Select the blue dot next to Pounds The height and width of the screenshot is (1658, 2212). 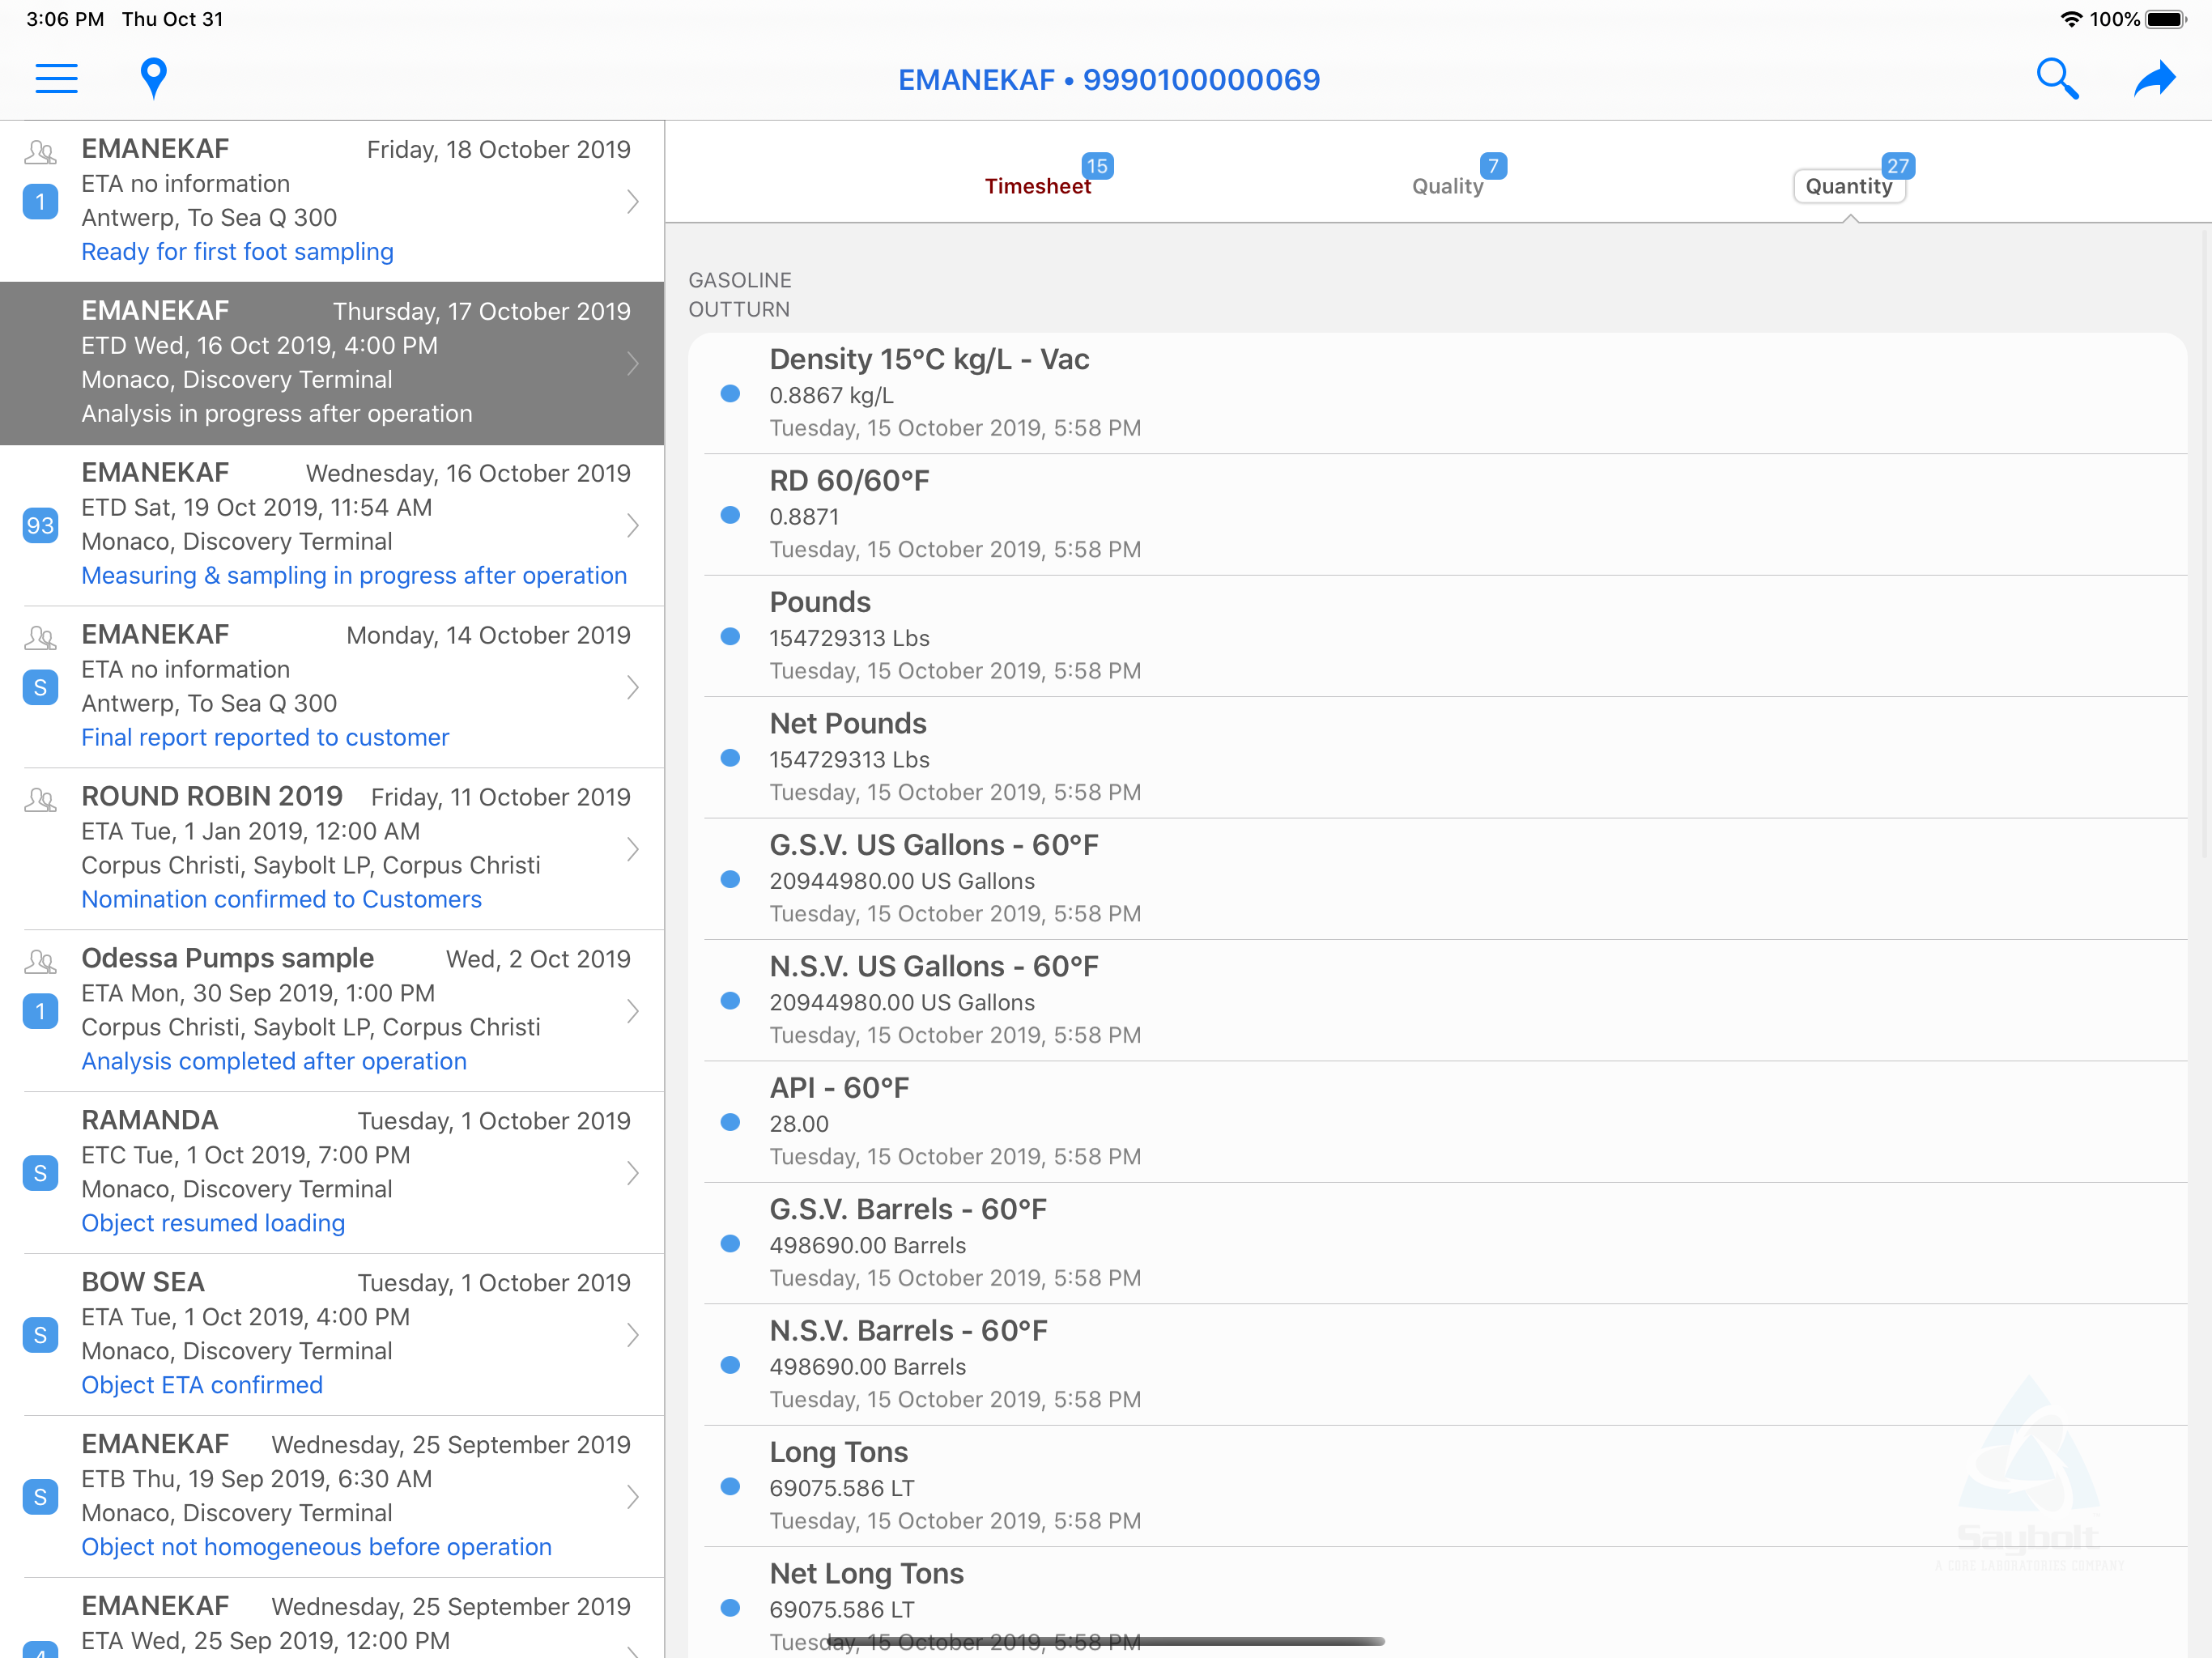click(x=730, y=636)
